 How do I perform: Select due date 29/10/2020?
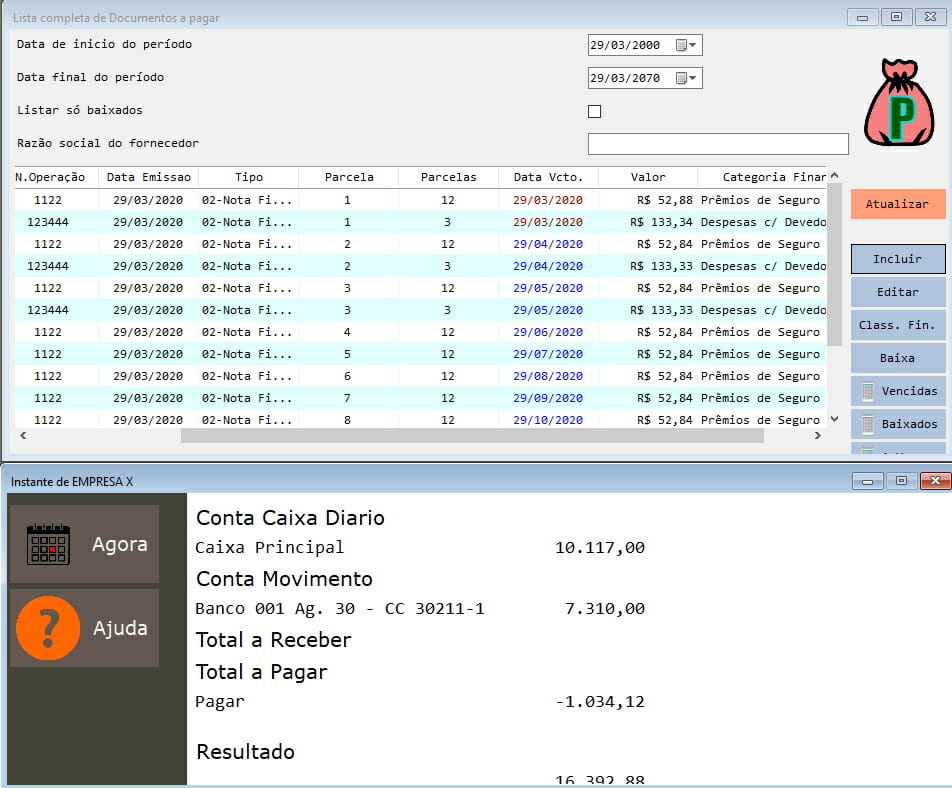[548, 420]
